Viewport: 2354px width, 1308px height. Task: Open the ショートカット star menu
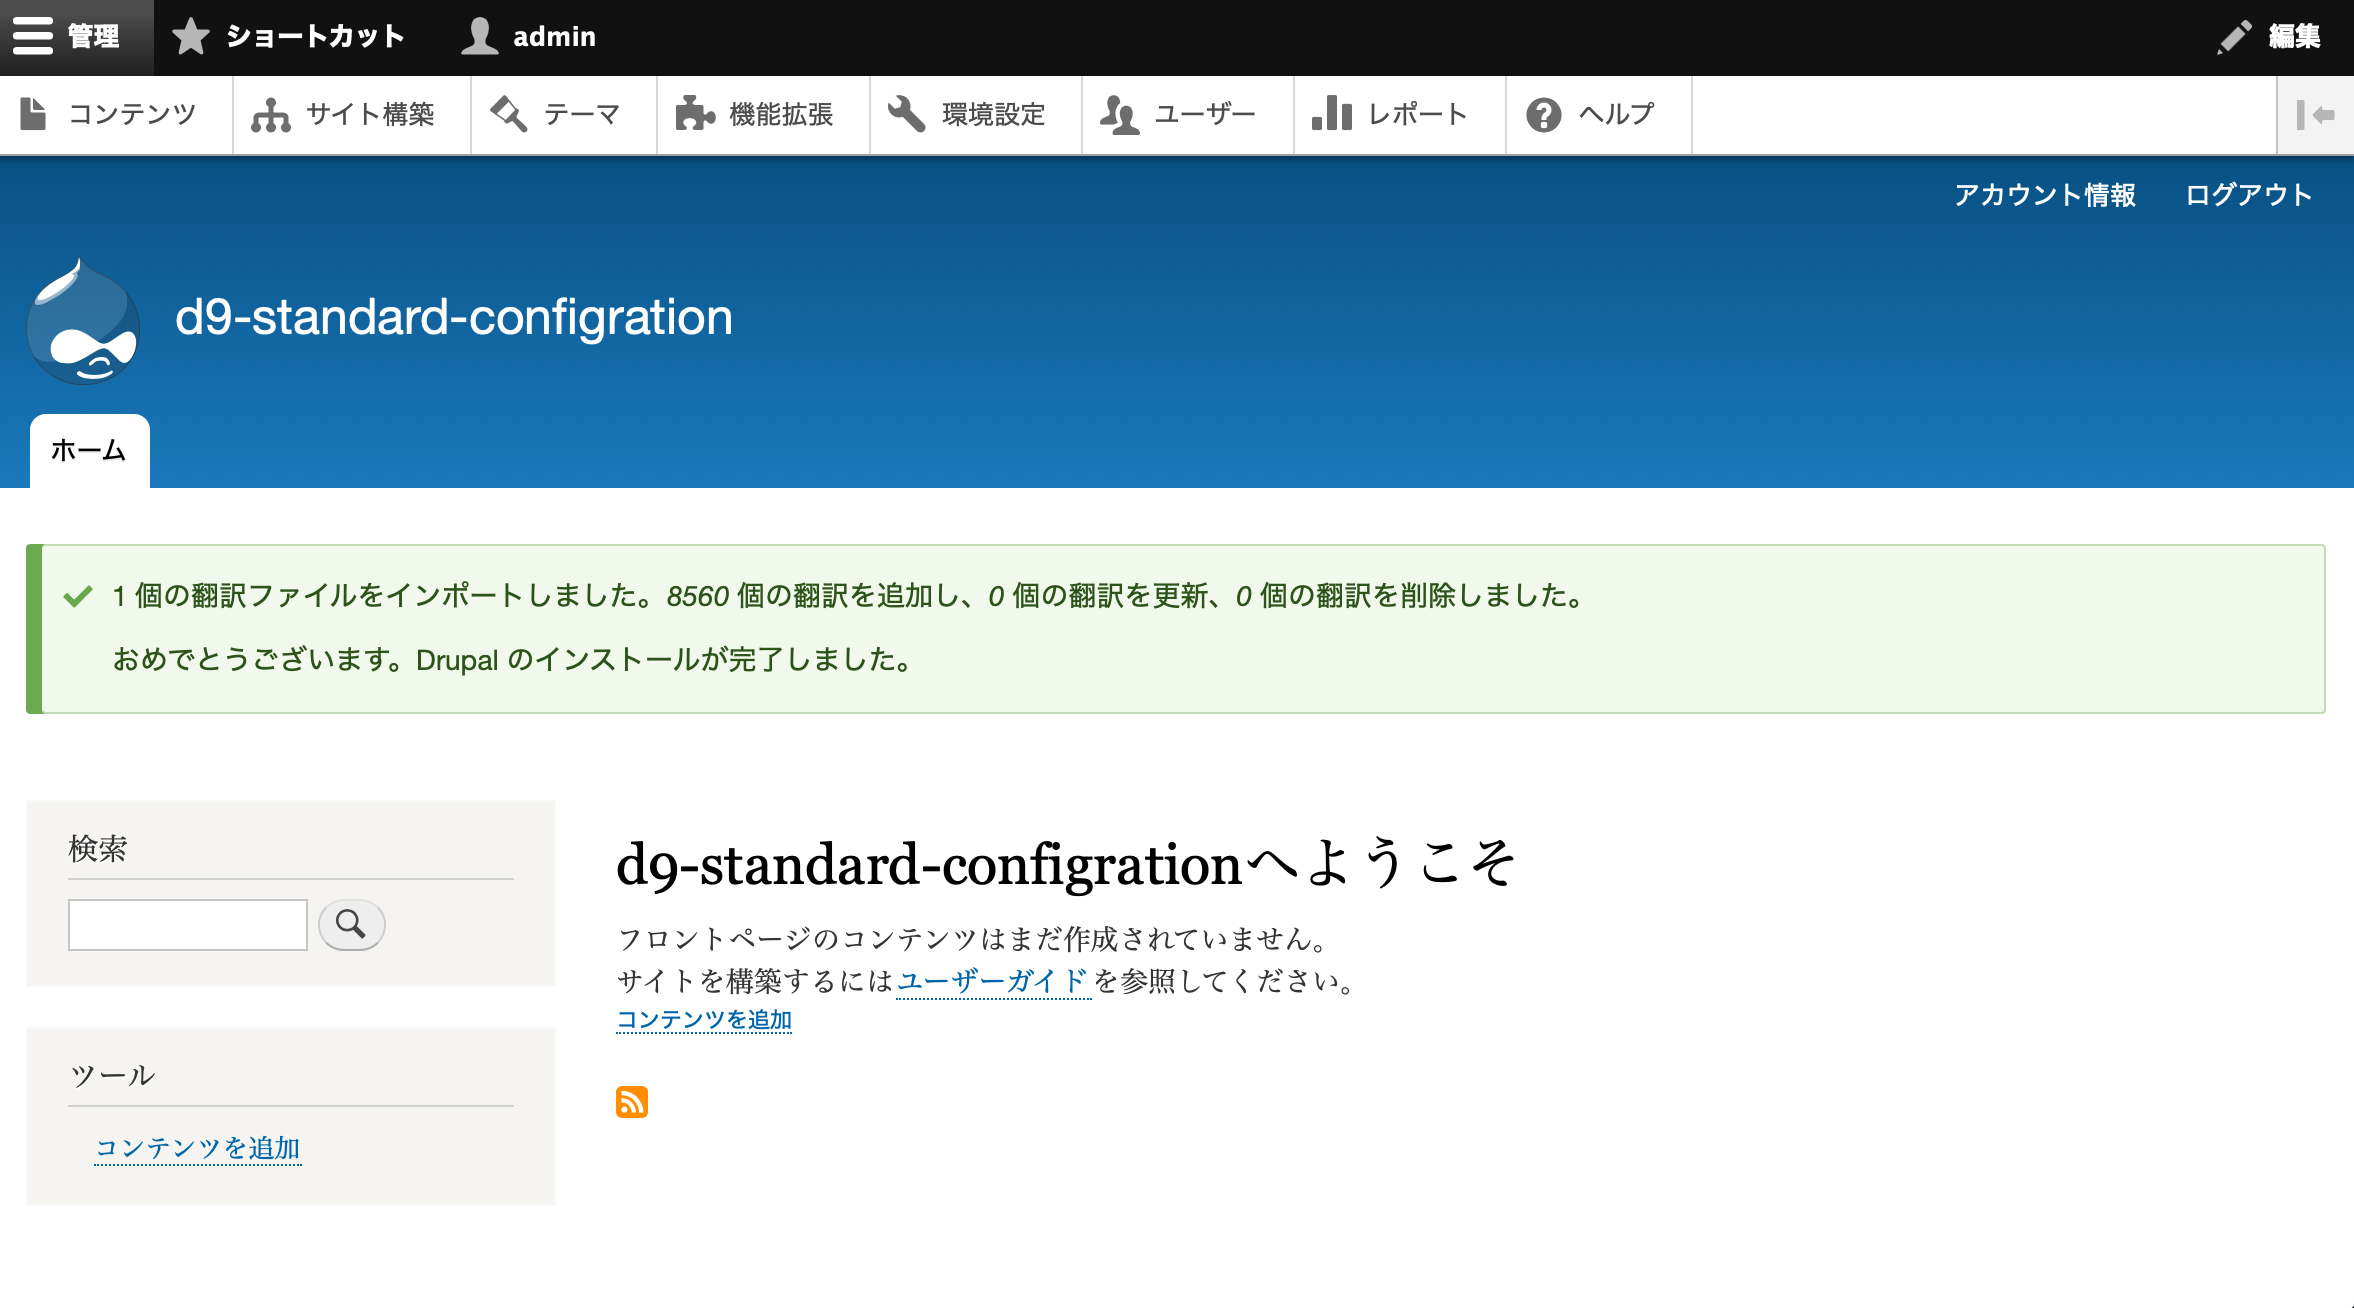[x=288, y=36]
